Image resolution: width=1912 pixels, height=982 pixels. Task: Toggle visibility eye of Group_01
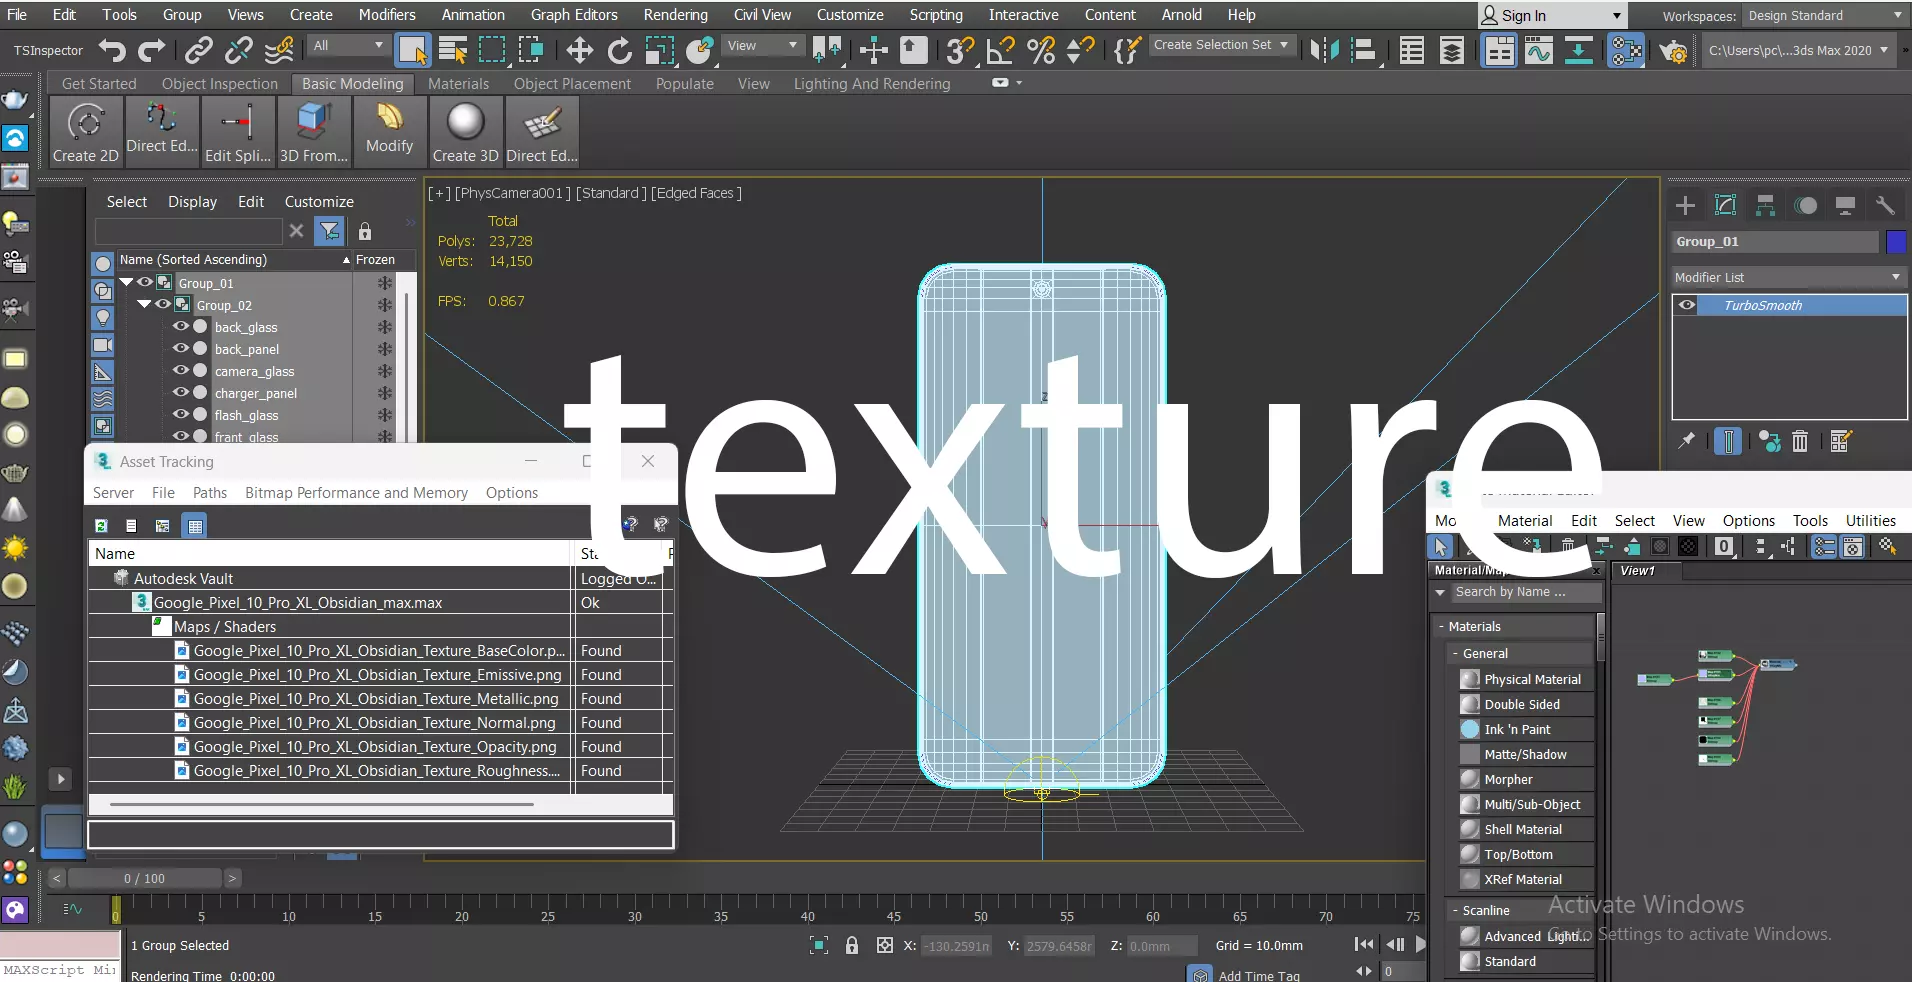point(145,283)
